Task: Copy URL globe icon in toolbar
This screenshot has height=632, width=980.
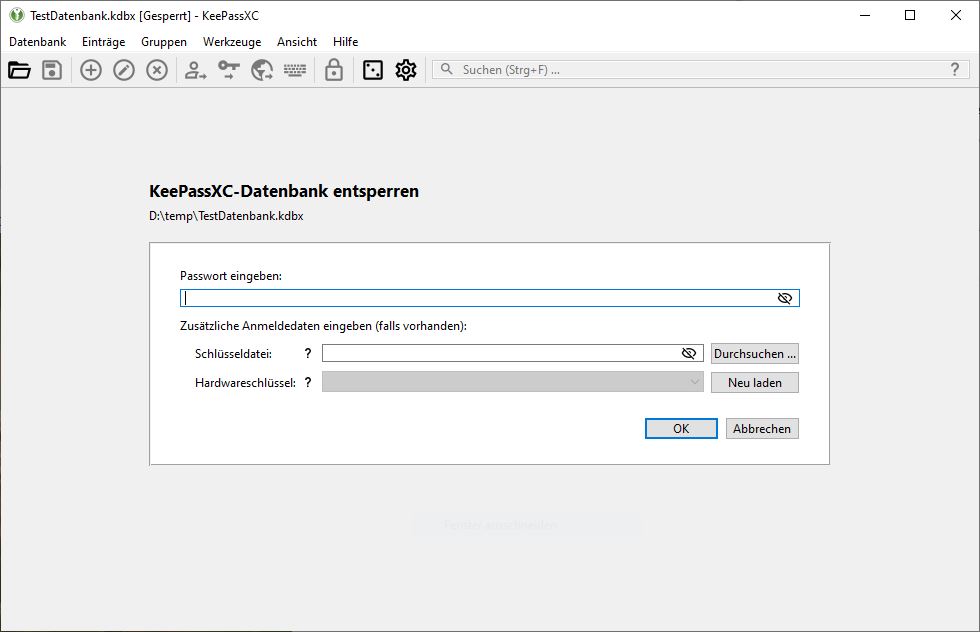Action: 262,70
